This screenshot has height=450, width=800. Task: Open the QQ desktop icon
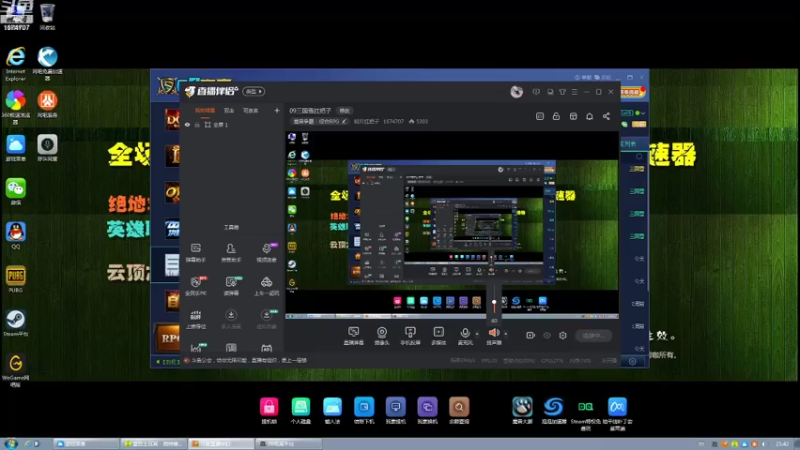coord(15,235)
